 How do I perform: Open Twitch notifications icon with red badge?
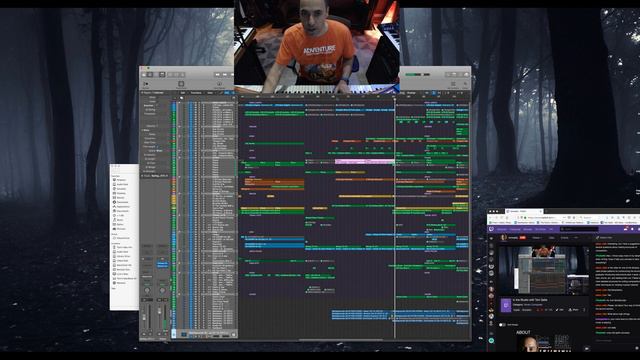[x=626, y=229]
